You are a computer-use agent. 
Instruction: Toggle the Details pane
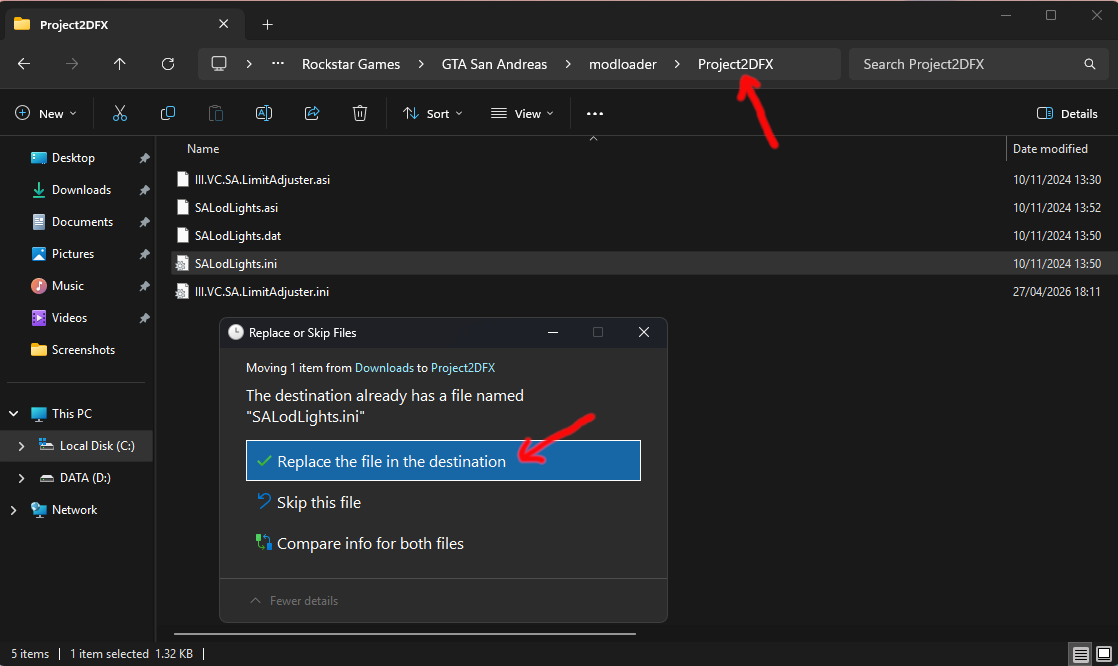click(1067, 113)
